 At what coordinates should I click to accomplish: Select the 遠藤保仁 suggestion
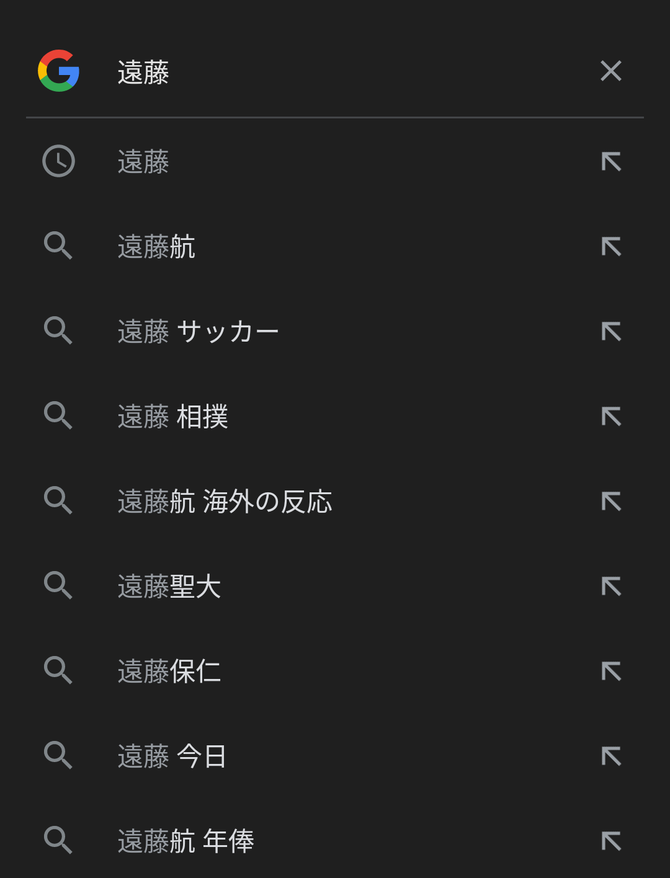pos(169,672)
